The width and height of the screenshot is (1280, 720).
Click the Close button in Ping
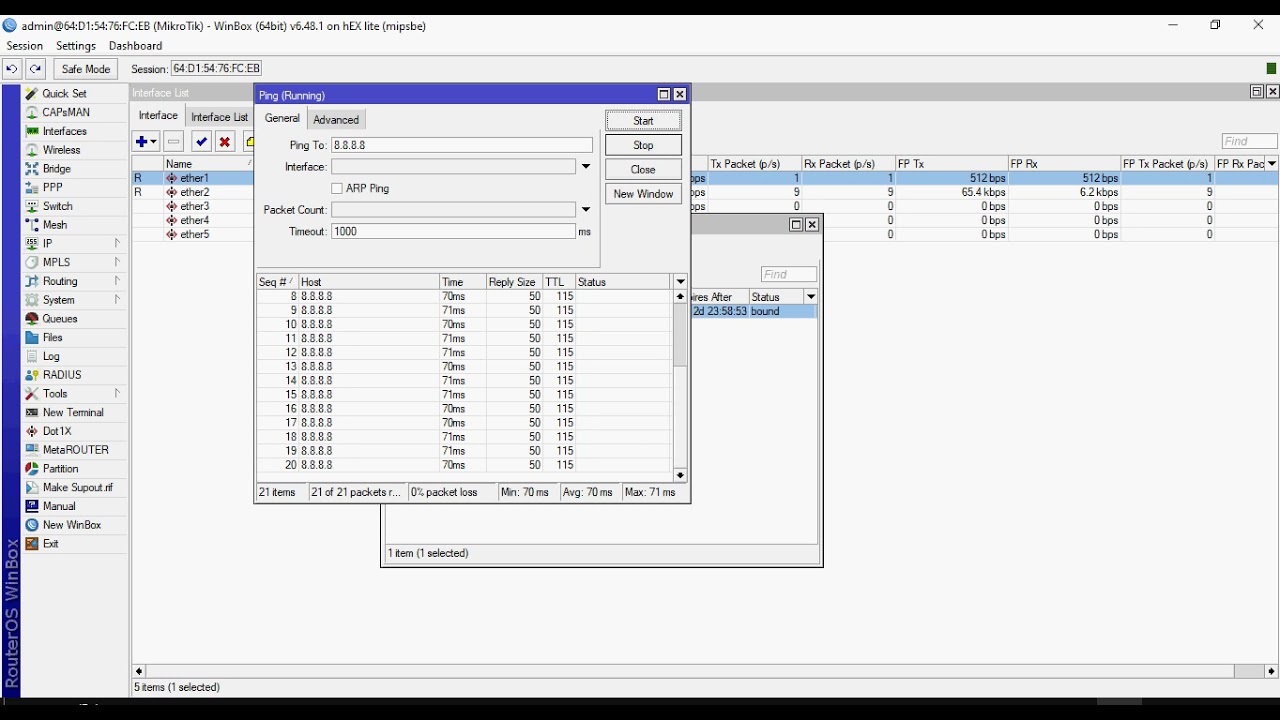click(x=643, y=169)
